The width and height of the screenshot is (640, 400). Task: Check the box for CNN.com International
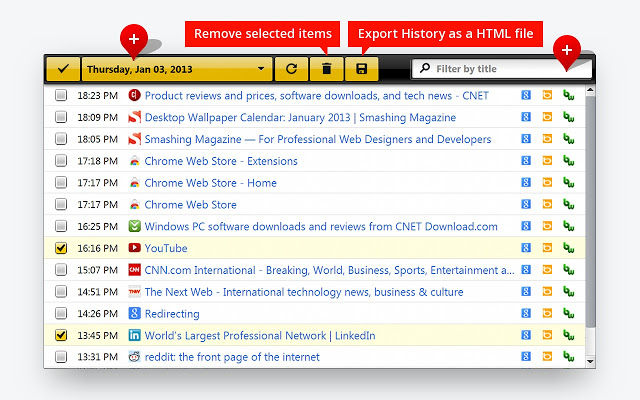61,270
